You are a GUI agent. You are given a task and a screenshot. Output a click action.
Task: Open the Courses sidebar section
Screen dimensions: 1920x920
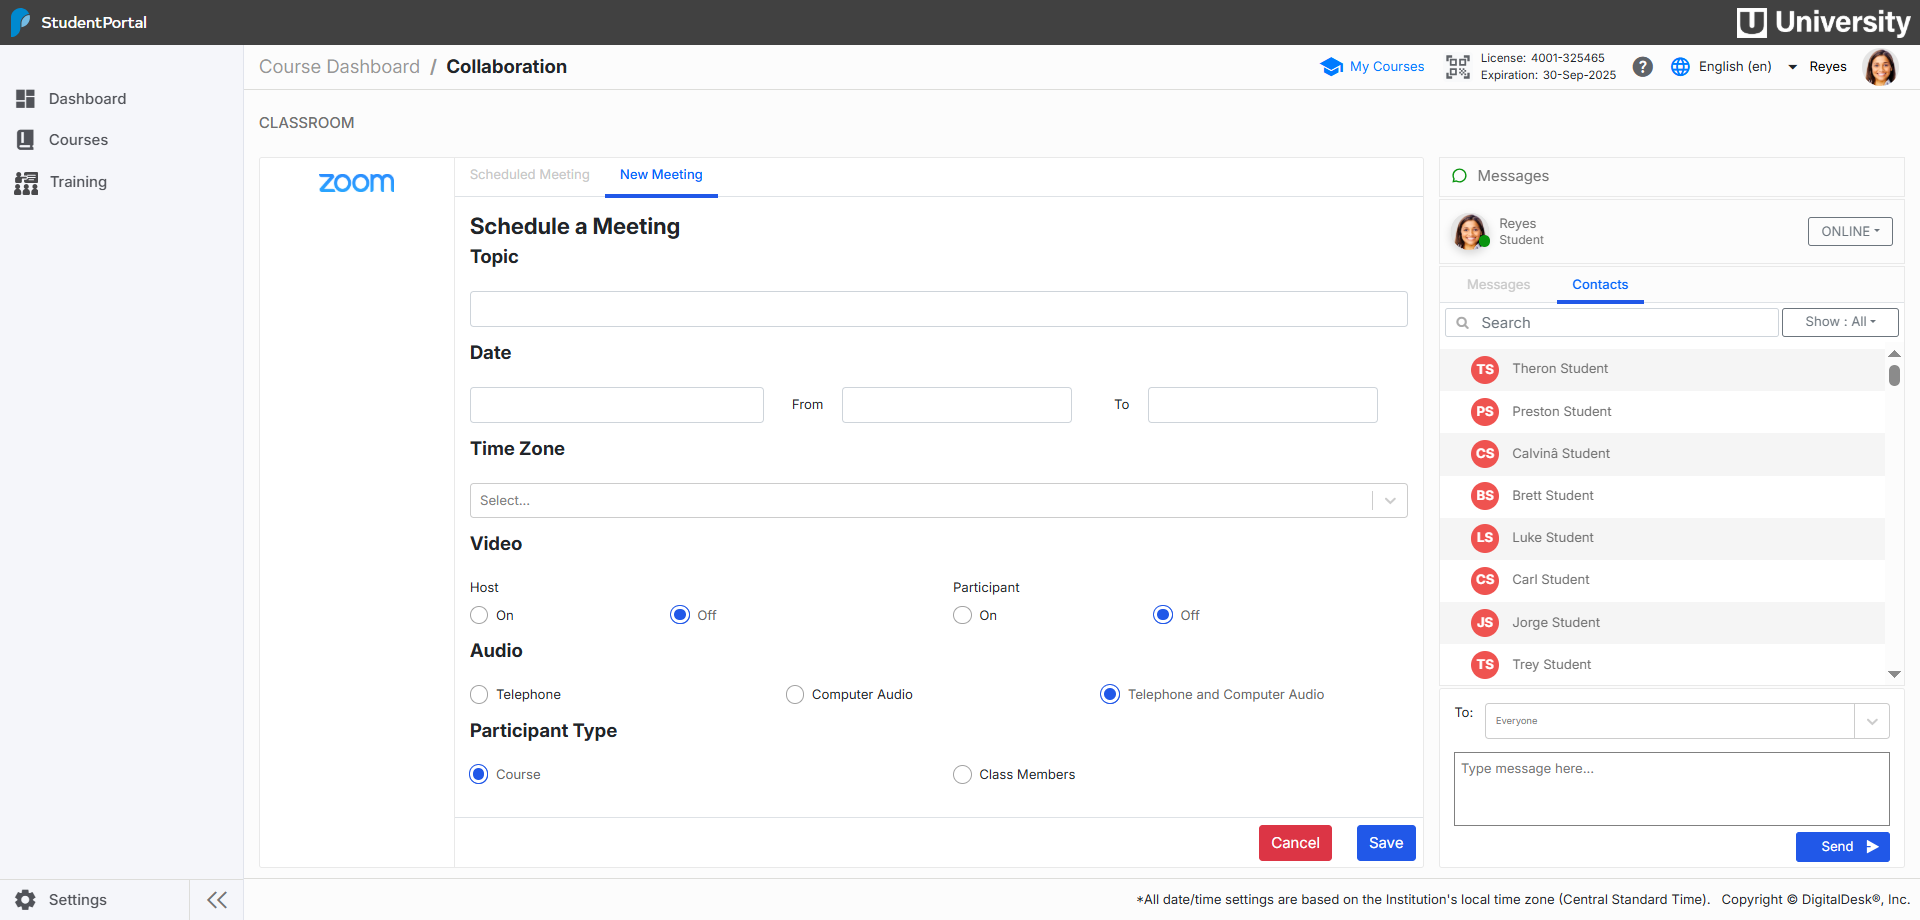point(78,140)
